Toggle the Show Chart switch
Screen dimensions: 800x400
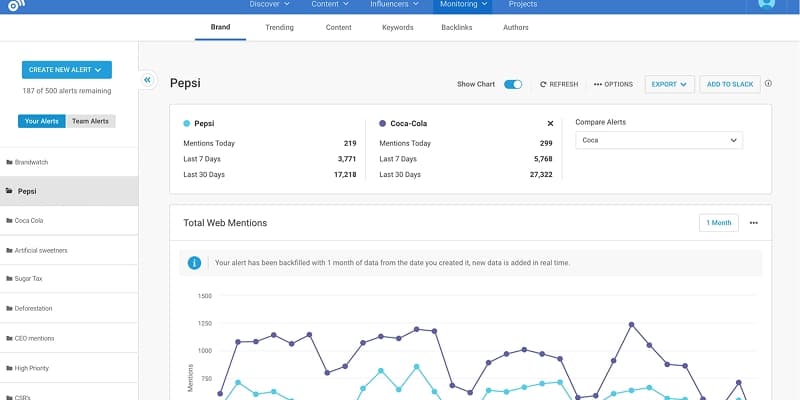(x=513, y=85)
